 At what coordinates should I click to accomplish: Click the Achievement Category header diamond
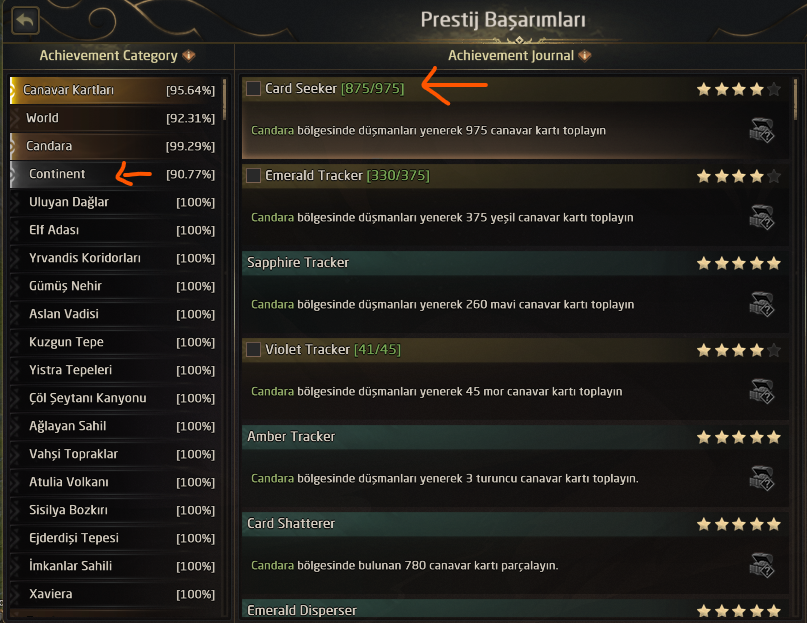189,56
